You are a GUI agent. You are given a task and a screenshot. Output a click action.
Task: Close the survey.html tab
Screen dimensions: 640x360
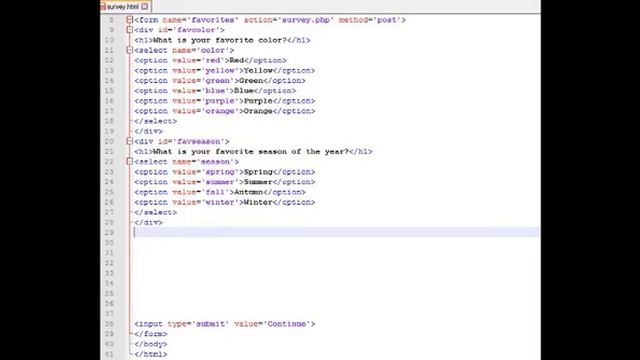coord(144,7)
